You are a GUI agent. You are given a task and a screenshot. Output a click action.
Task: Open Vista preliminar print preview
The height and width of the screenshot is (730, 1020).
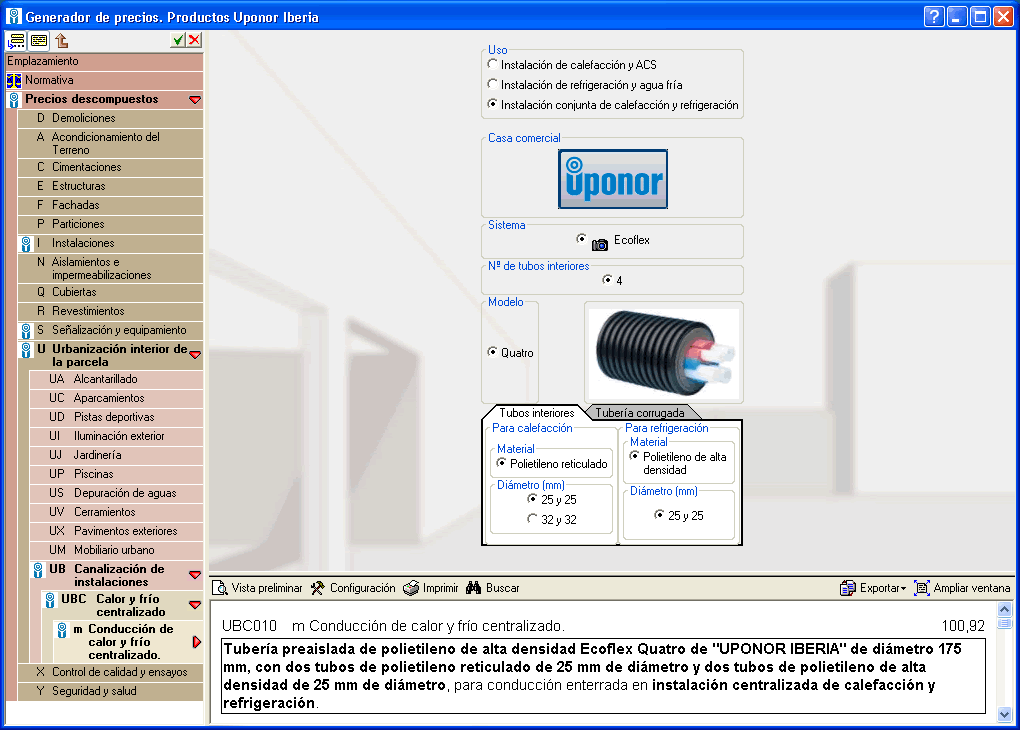click(258, 588)
